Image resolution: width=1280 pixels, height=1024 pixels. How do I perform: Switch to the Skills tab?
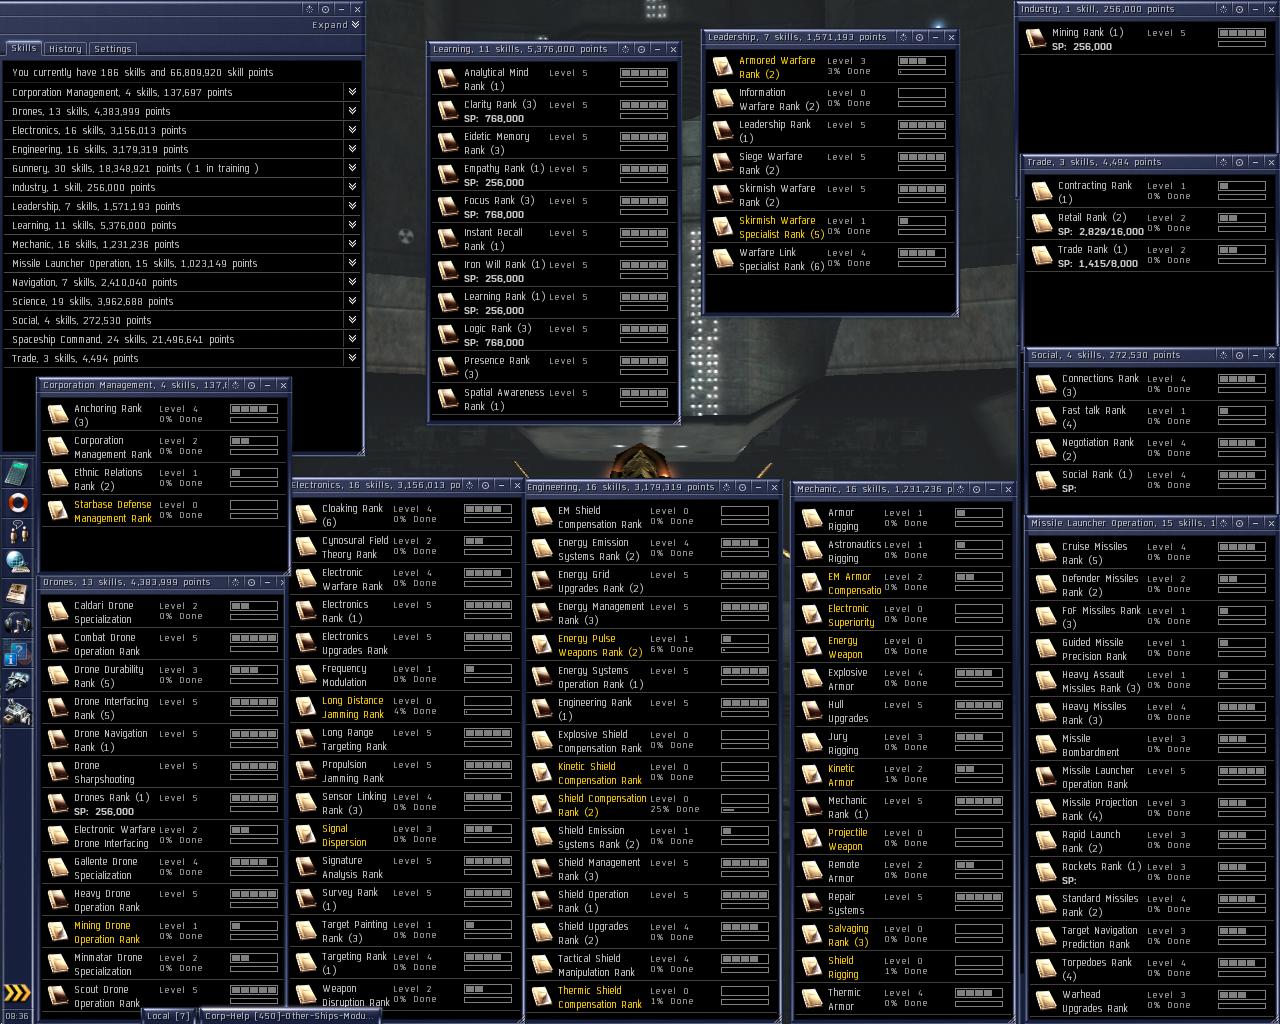pyautogui.click(x=23, y=48)
